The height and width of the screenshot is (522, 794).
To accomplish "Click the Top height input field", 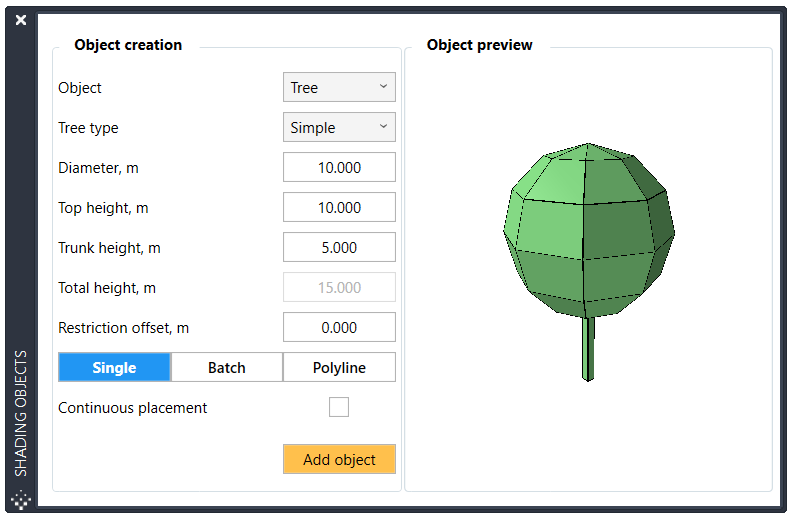I will pos(339,208).
